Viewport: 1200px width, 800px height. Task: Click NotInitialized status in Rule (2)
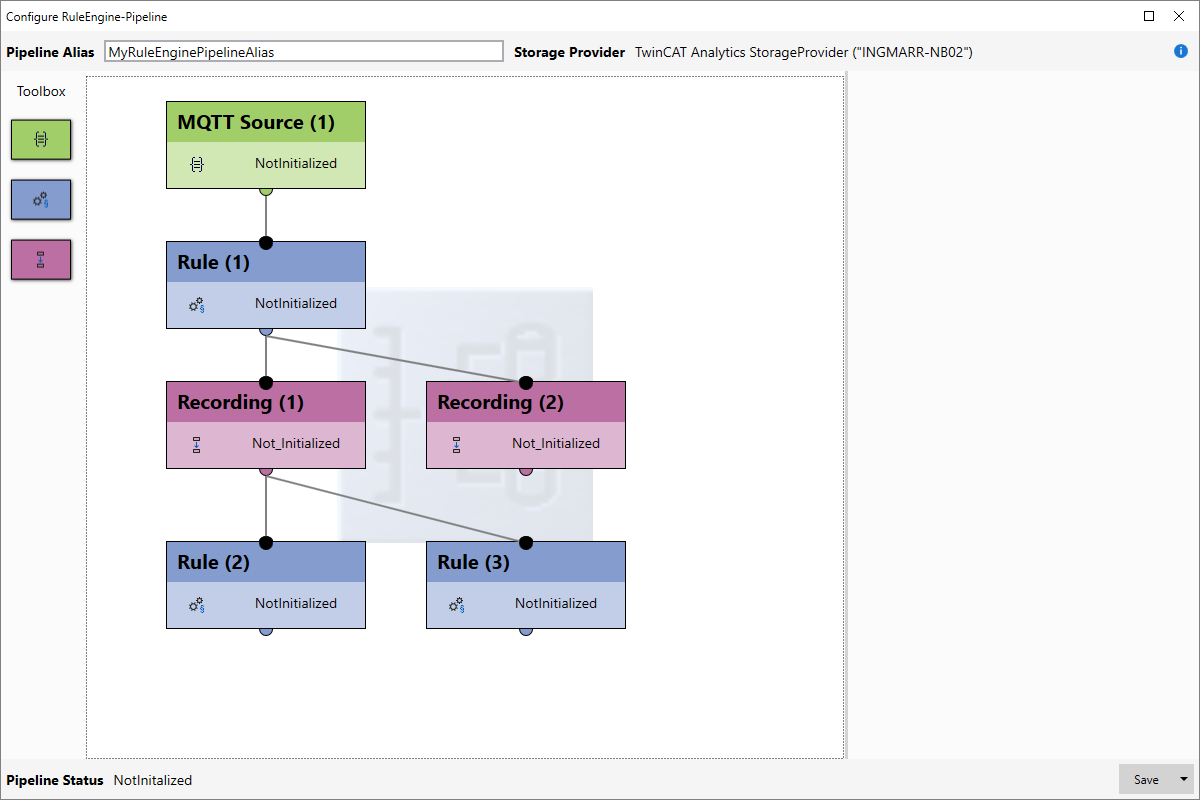(x=296, y=603)
